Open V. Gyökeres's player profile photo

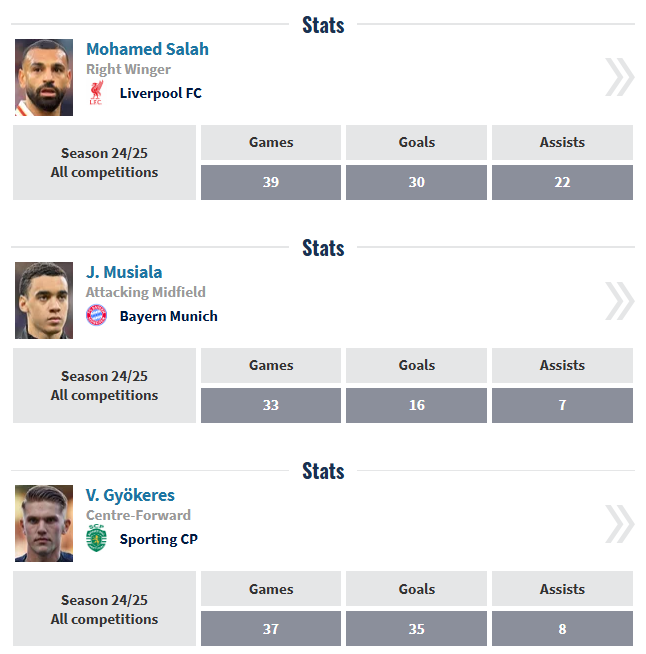pos(44,524)
